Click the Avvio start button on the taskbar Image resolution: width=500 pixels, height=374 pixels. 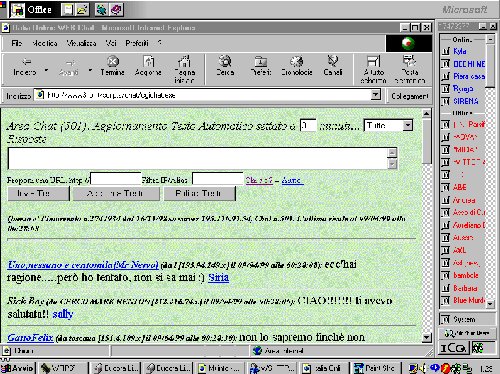(18, 368)
